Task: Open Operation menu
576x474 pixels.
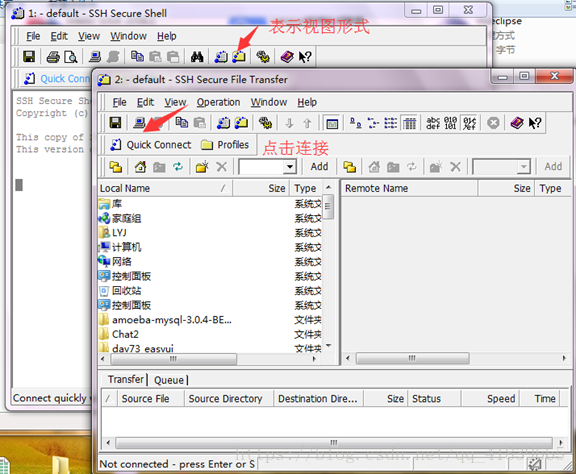Action: click(x=218, y=102)
